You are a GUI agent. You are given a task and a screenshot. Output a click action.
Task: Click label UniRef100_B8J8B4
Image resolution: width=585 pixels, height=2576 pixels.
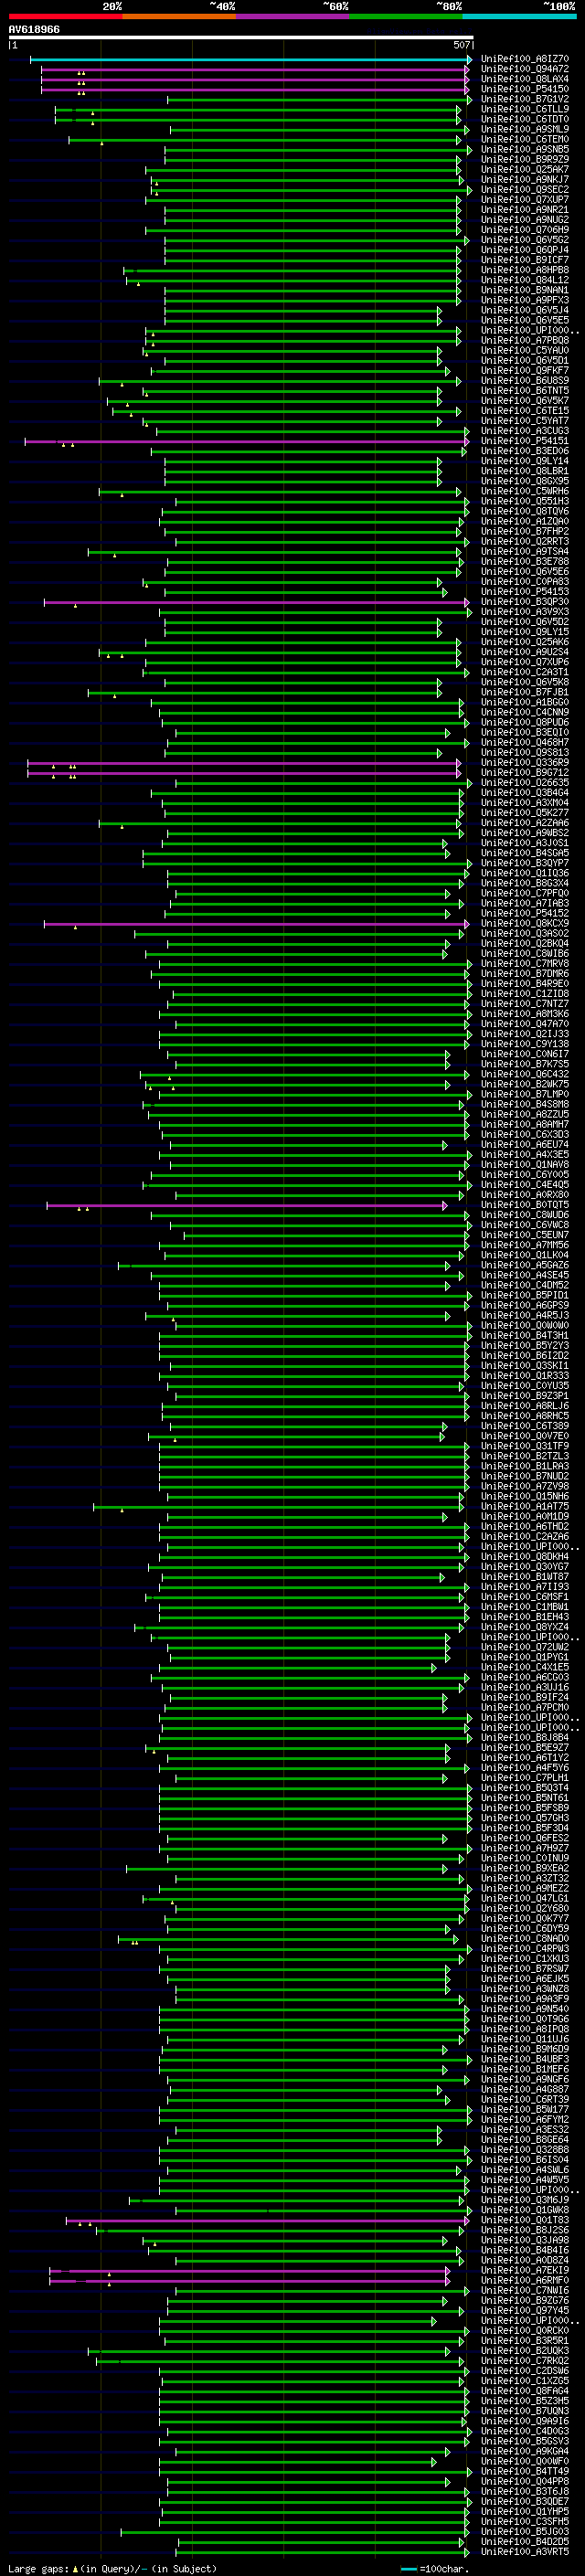(x=524, y=1739)
